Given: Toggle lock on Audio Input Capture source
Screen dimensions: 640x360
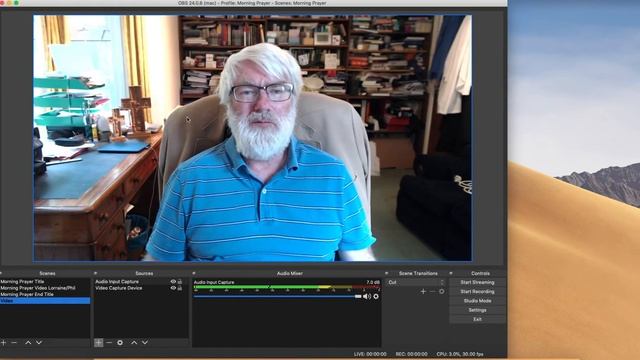Looking at the screenshot, I should (180, 282).
